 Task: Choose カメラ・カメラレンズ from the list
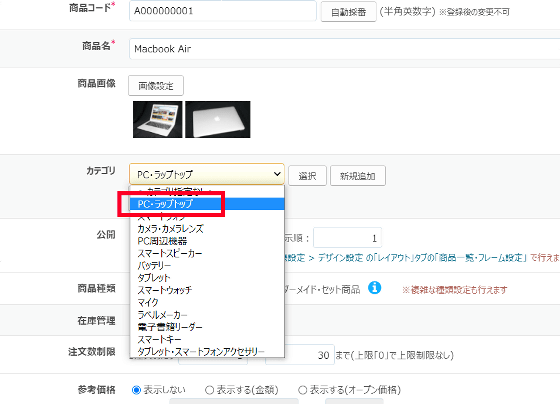point(207,229)
